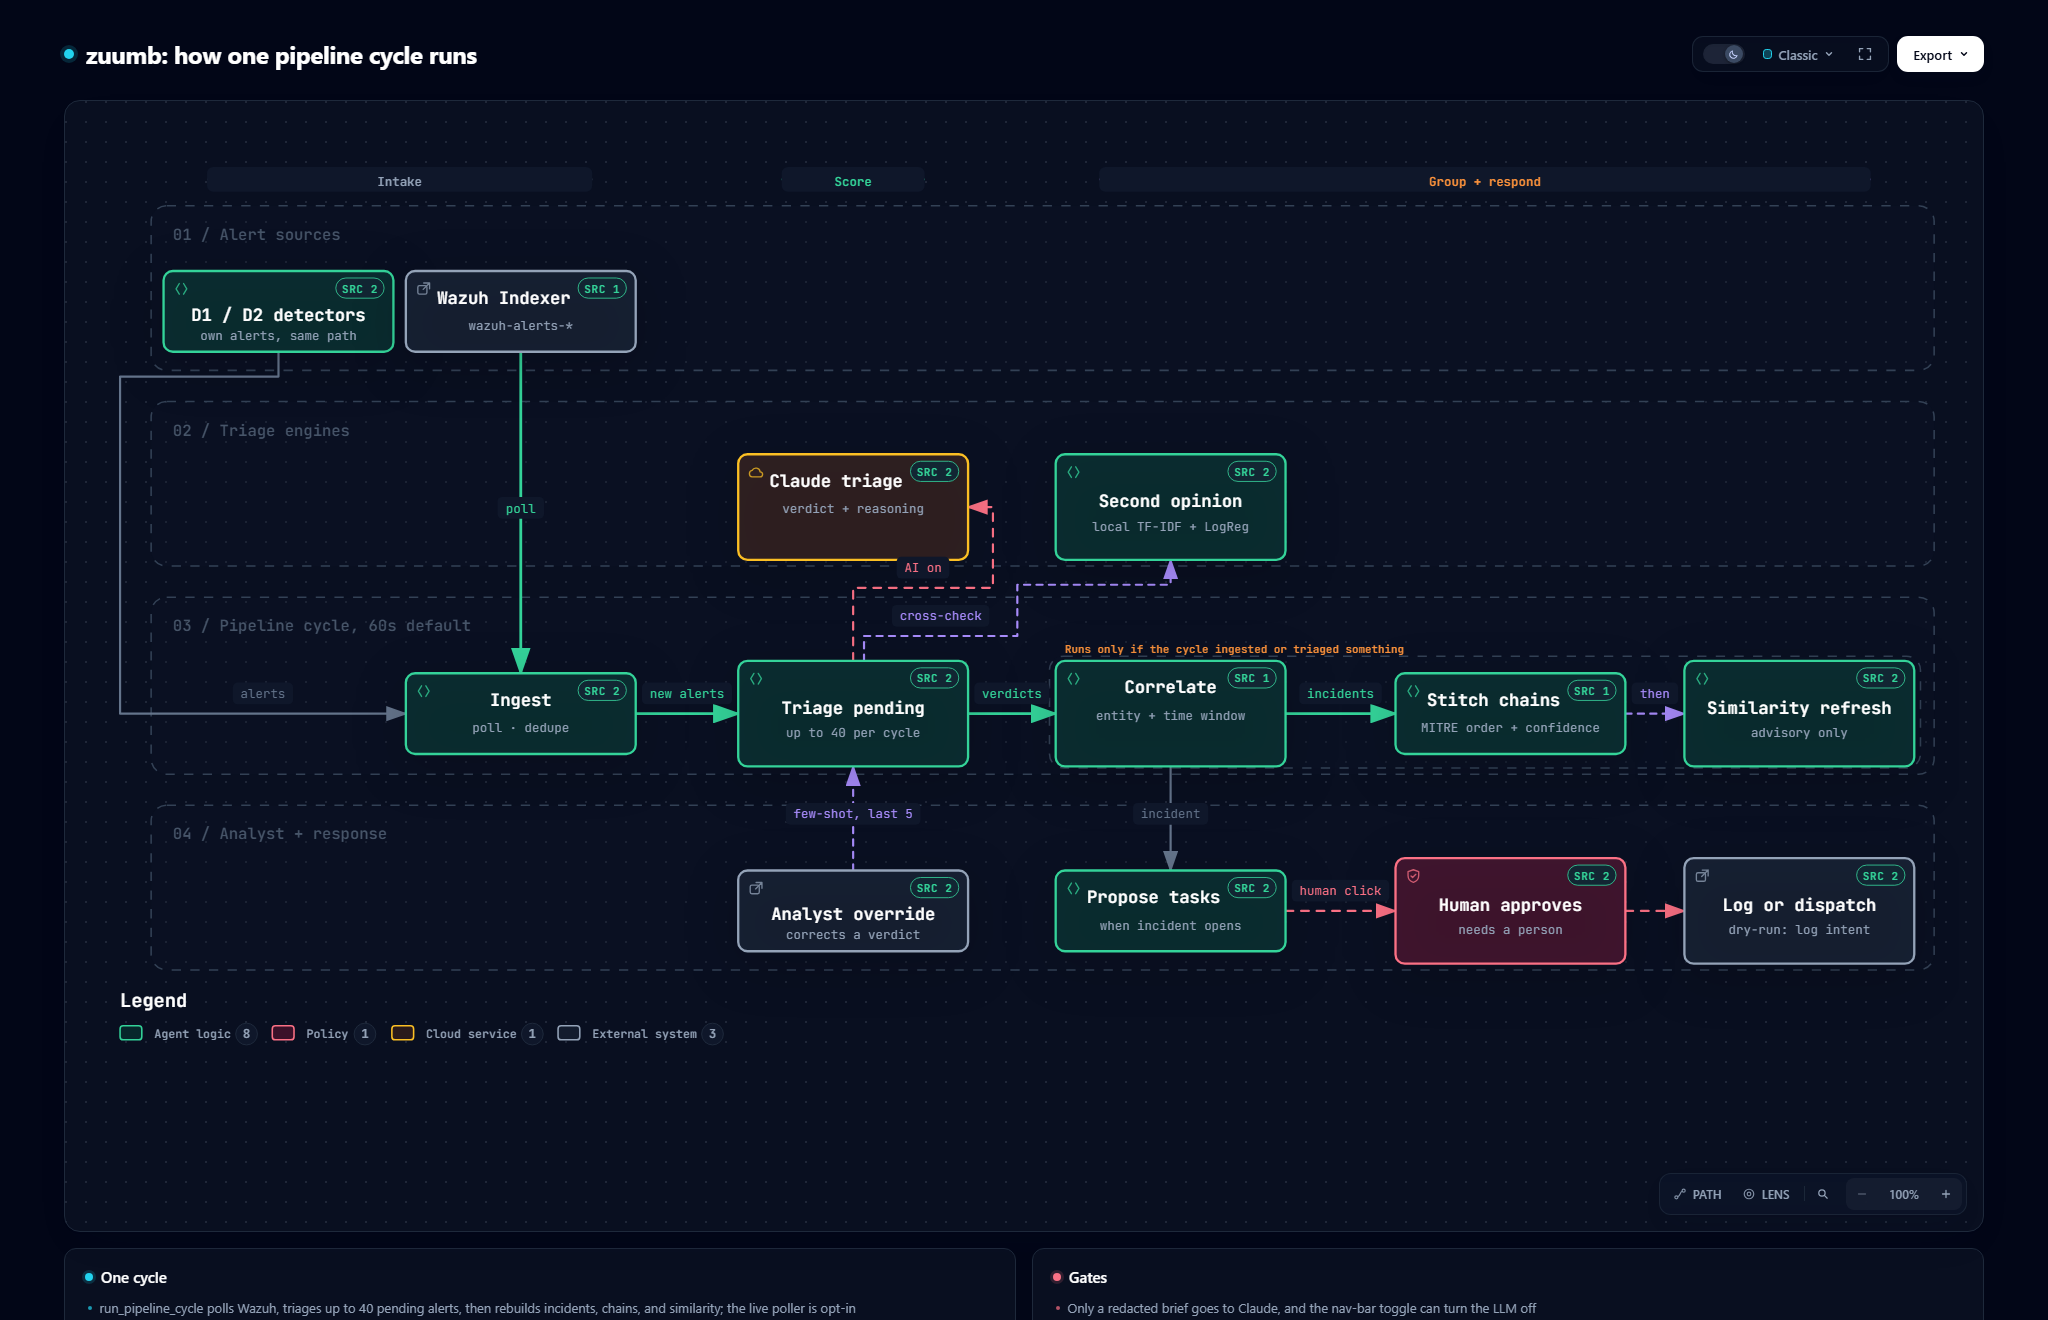Viewport: 2048px width, 1320px height.
Task: Select the Group + respond column header
Action: tap(1484, 181)
